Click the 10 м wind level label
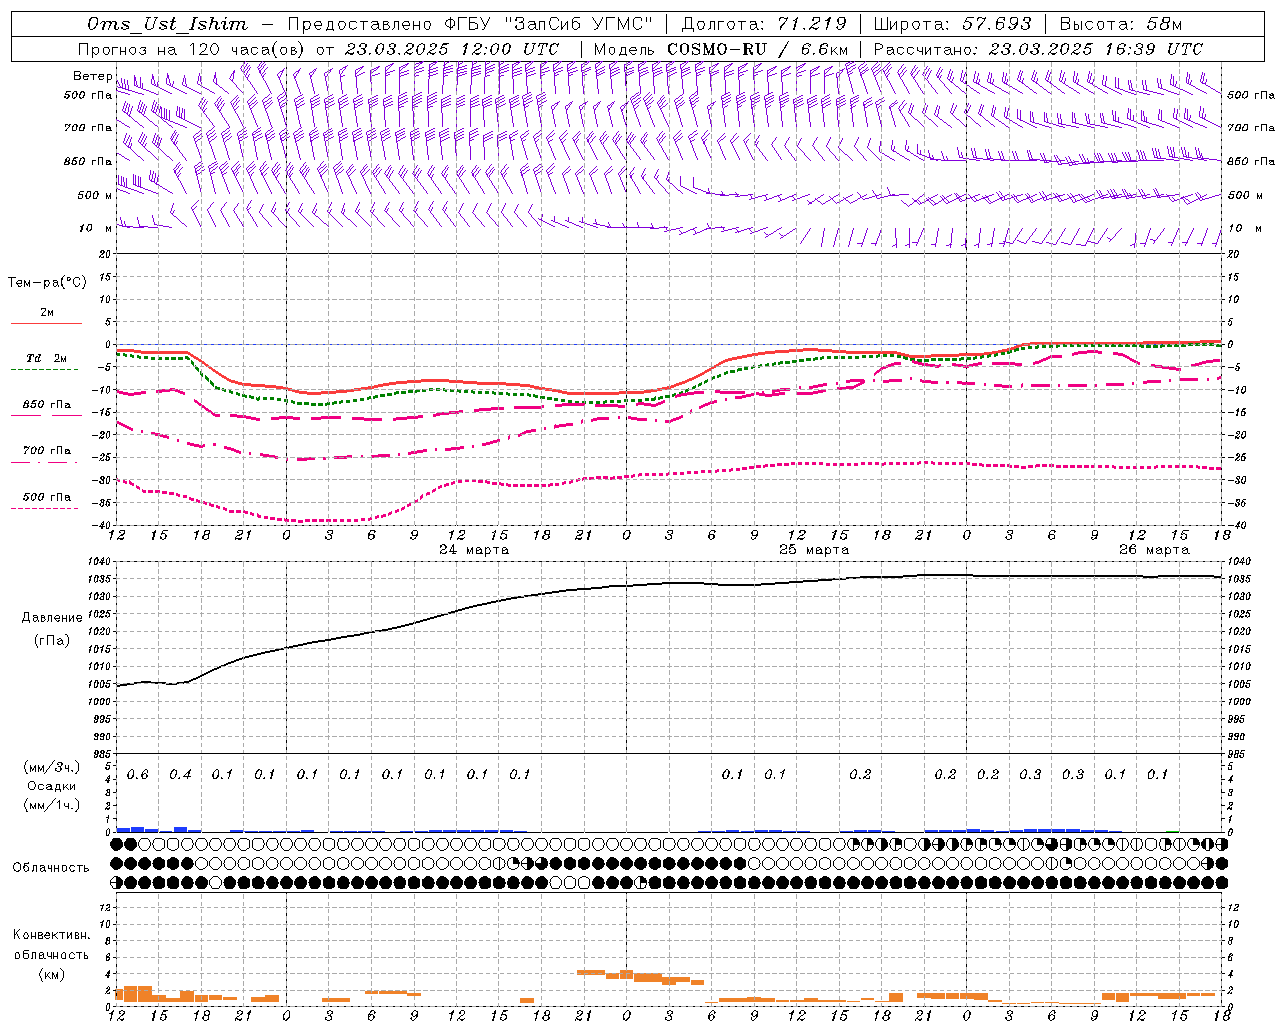Image resolution: width=1280 pixels, height=1024 pixels. click(x=95, y=228)
